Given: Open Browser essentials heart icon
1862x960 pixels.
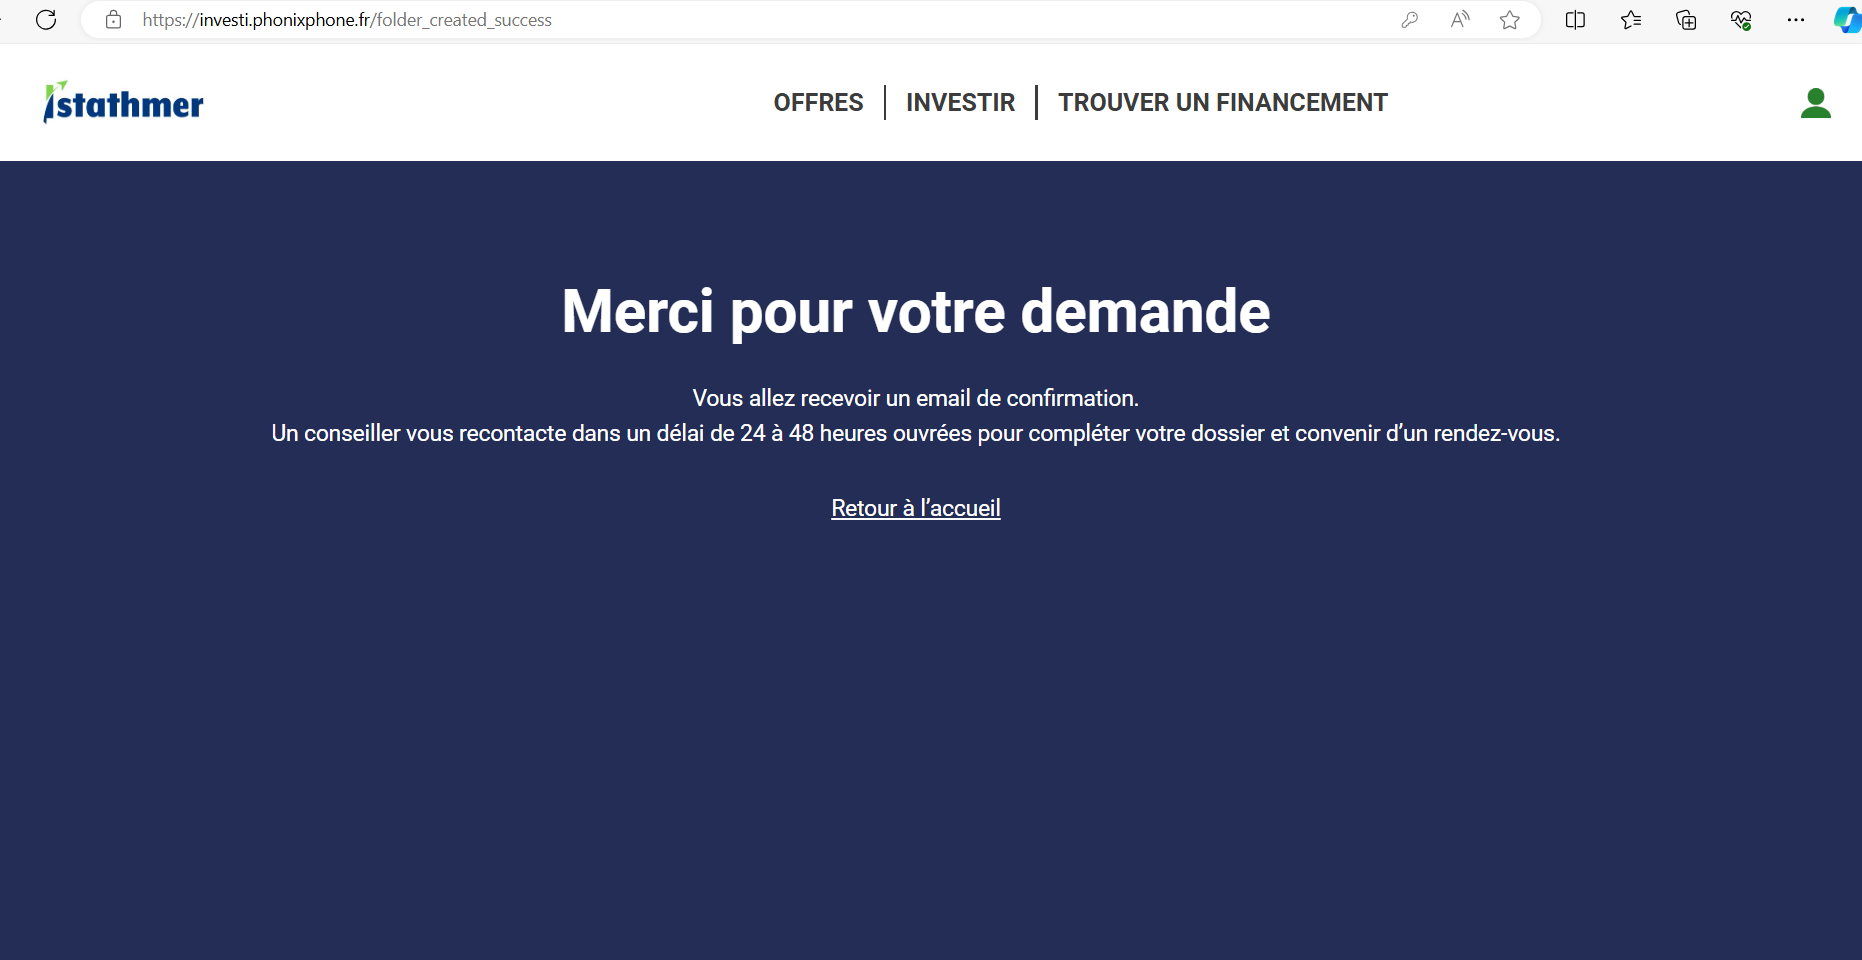Looking at the screenshot, I should (1741, 20).
